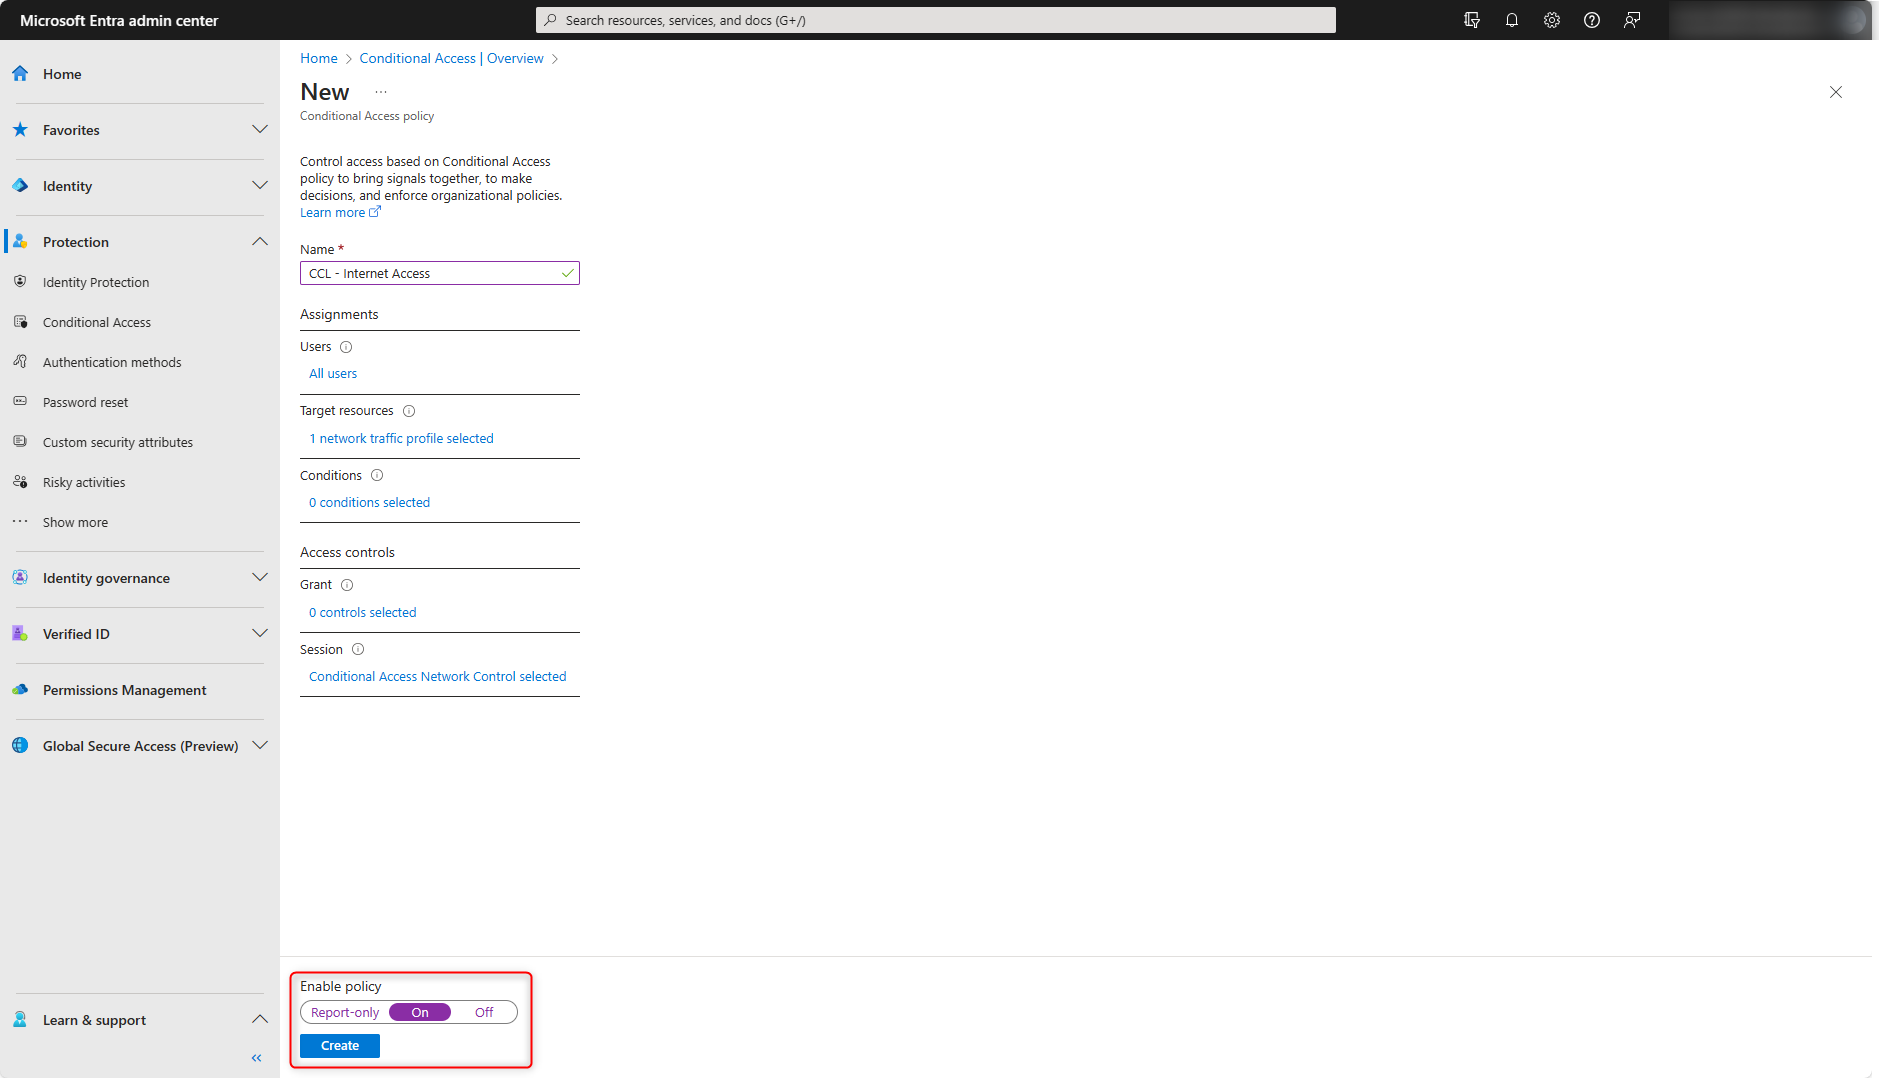Open the All users assignment link
This screenshot has height=1078, width=1884.
(x=333, y=373)
